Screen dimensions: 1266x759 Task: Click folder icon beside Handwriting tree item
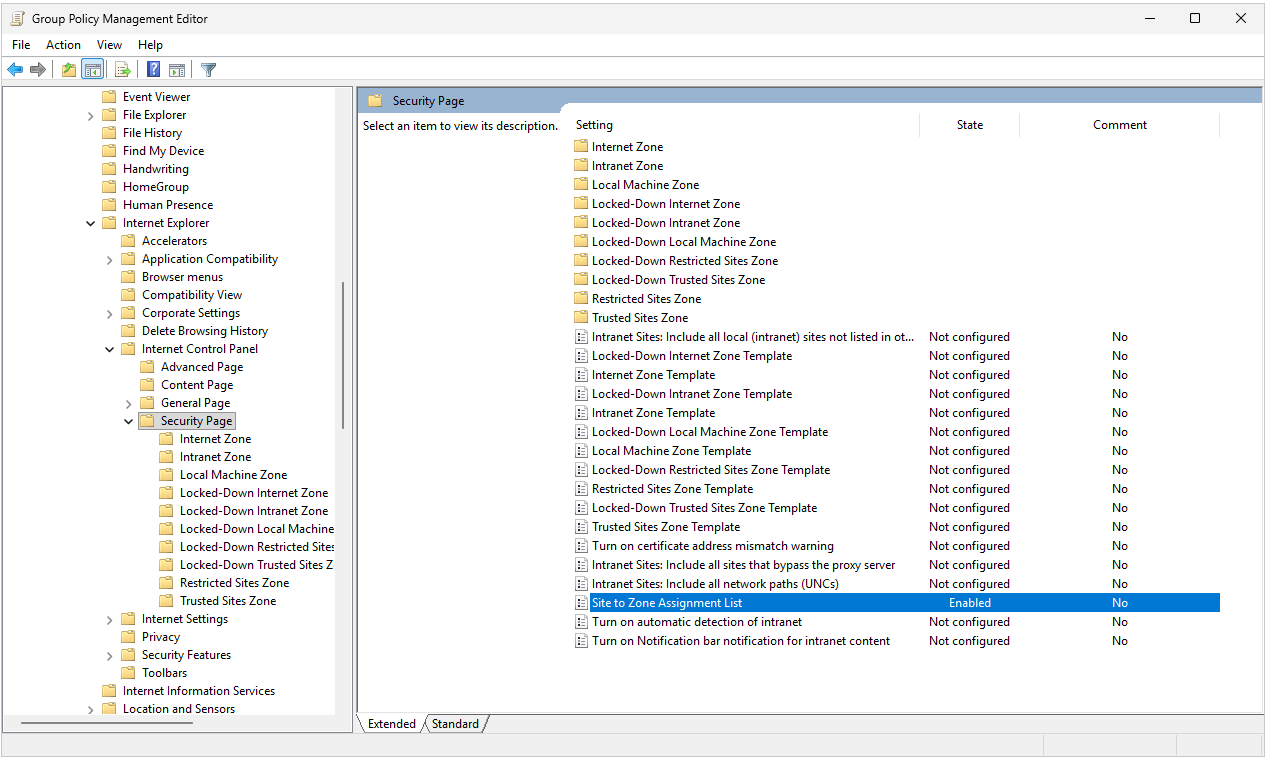[x=109, y=169]
